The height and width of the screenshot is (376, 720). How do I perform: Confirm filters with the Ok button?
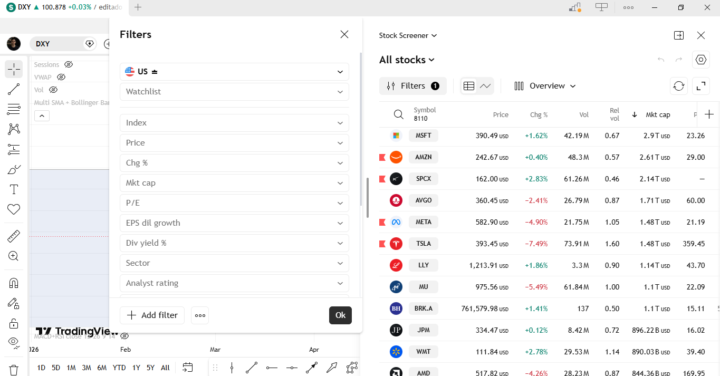click(340, 315)
